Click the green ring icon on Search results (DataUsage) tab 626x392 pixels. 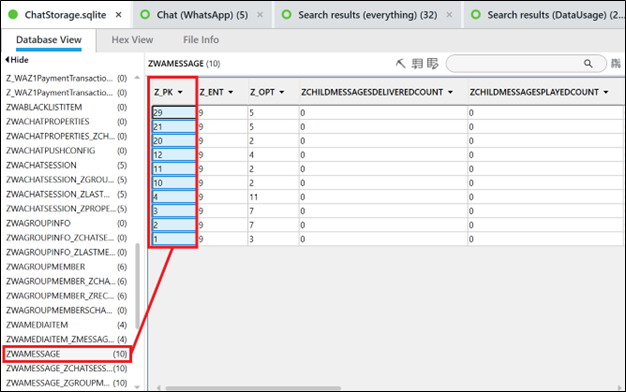pos(475,15)
